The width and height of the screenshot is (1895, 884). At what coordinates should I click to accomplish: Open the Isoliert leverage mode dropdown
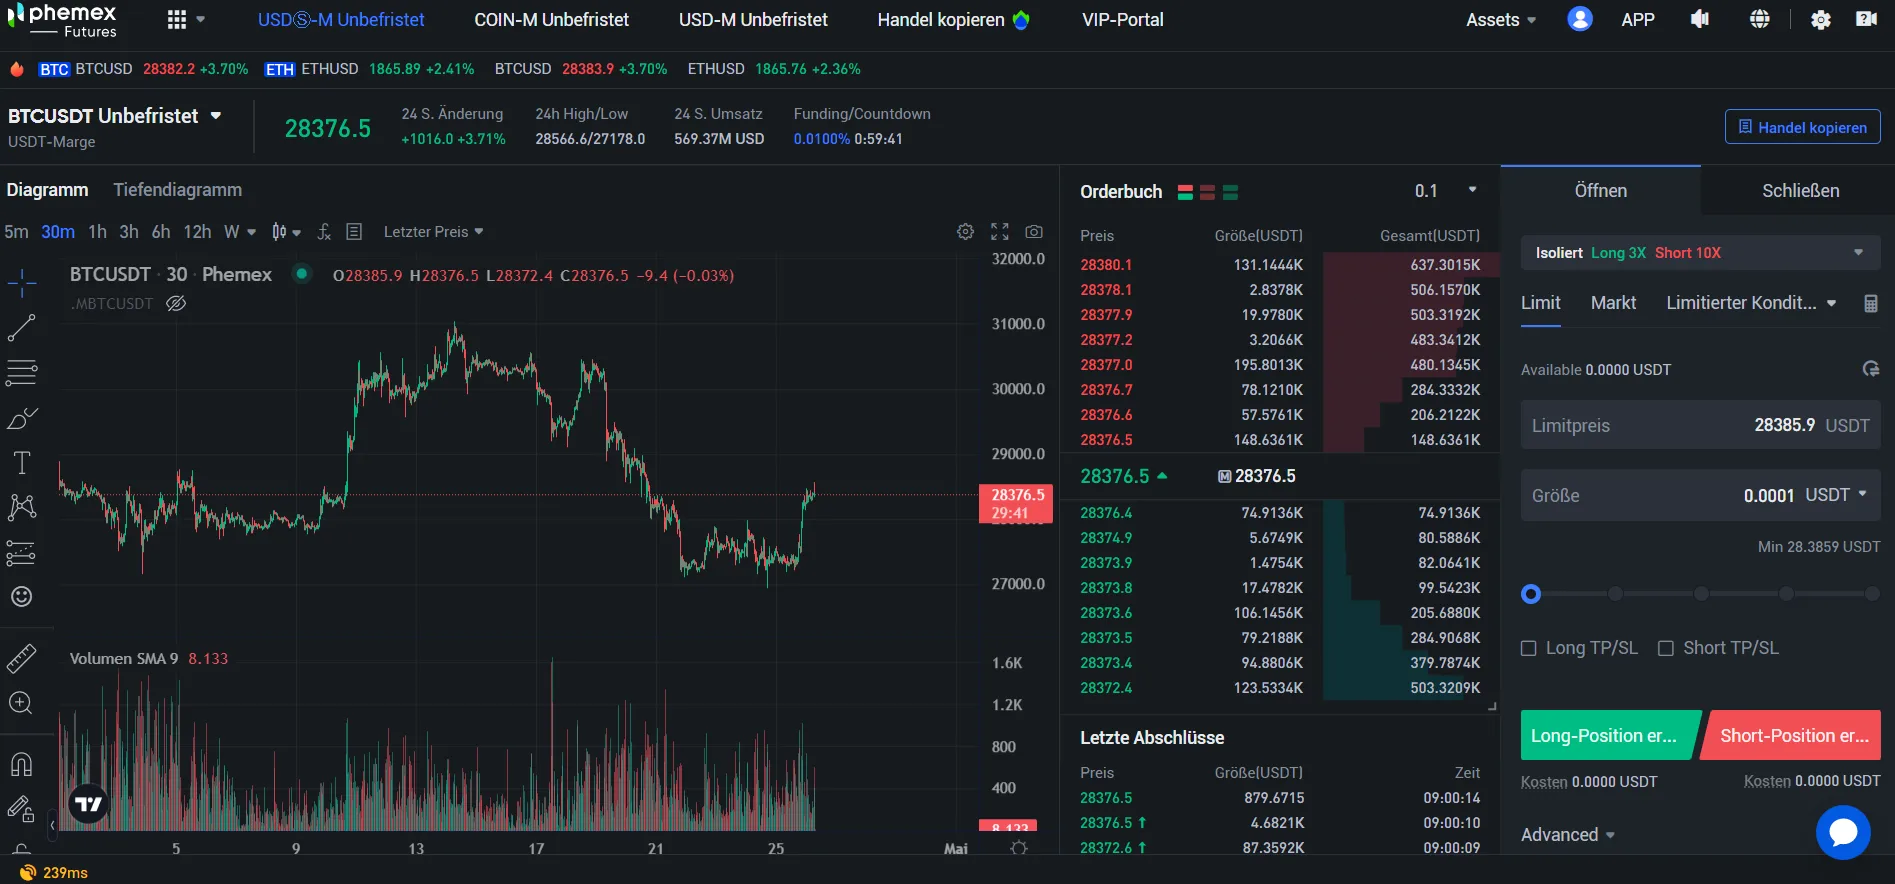click(1700, 253)
